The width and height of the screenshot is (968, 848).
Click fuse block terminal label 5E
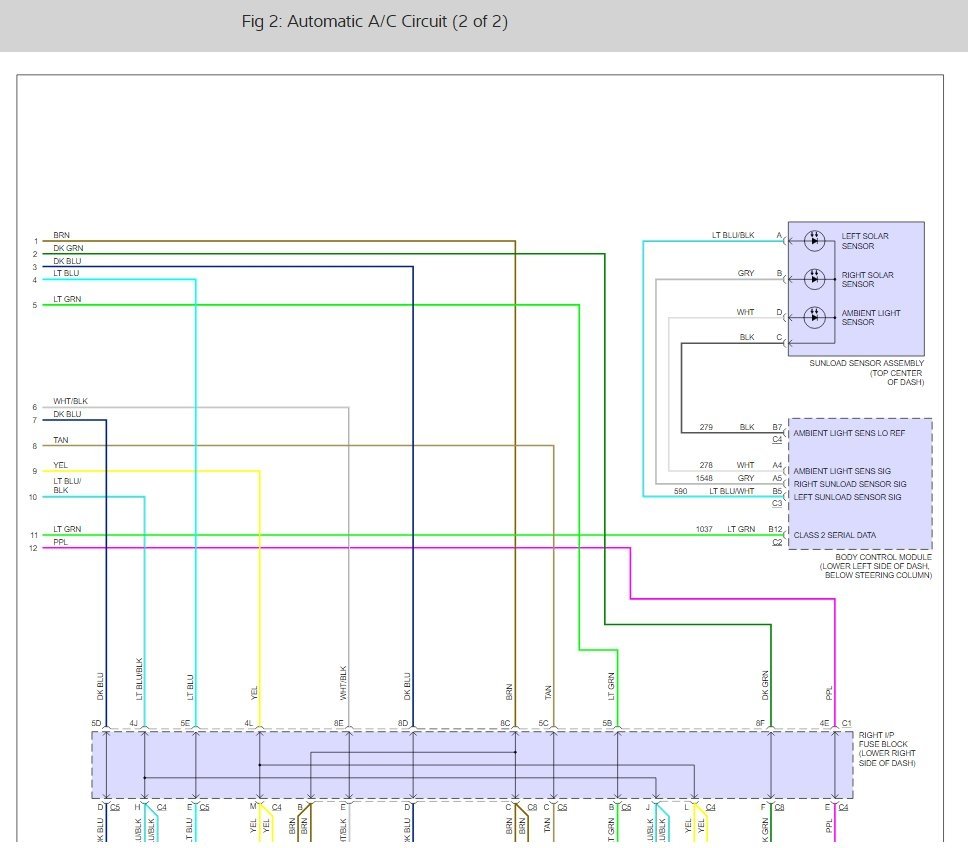pos(185,723)
